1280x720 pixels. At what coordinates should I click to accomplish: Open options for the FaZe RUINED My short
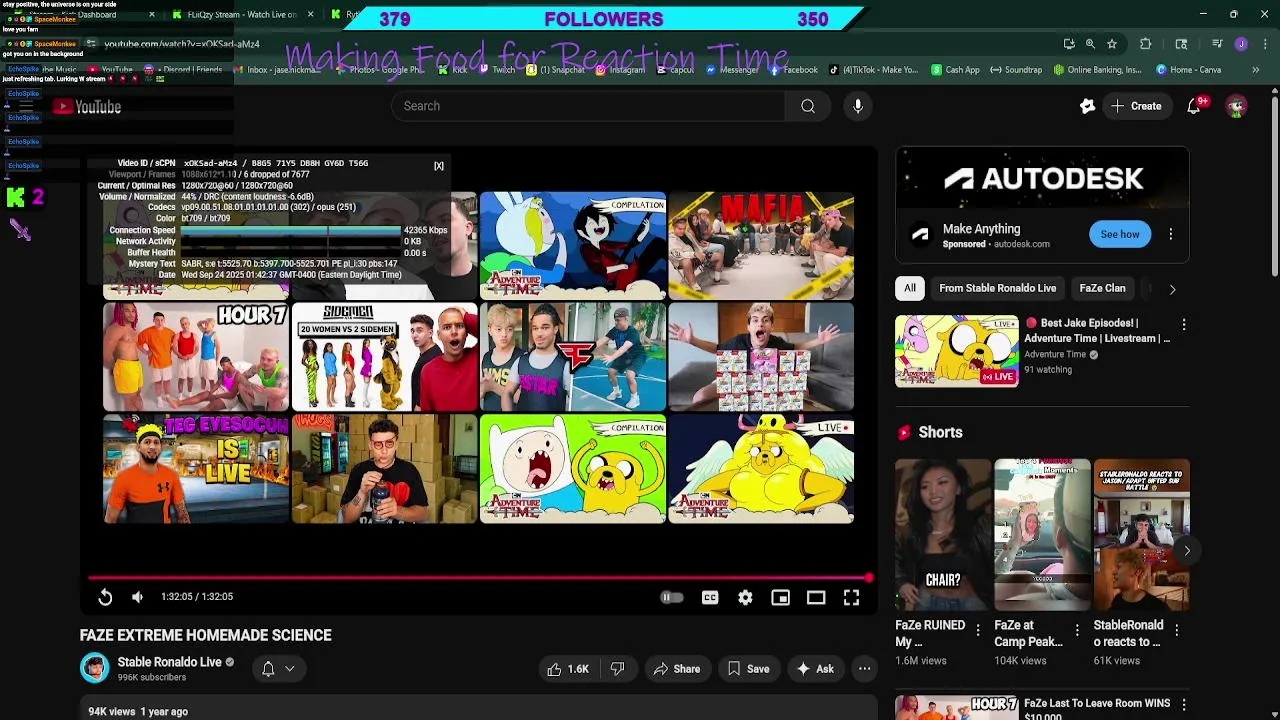[978, 630]
